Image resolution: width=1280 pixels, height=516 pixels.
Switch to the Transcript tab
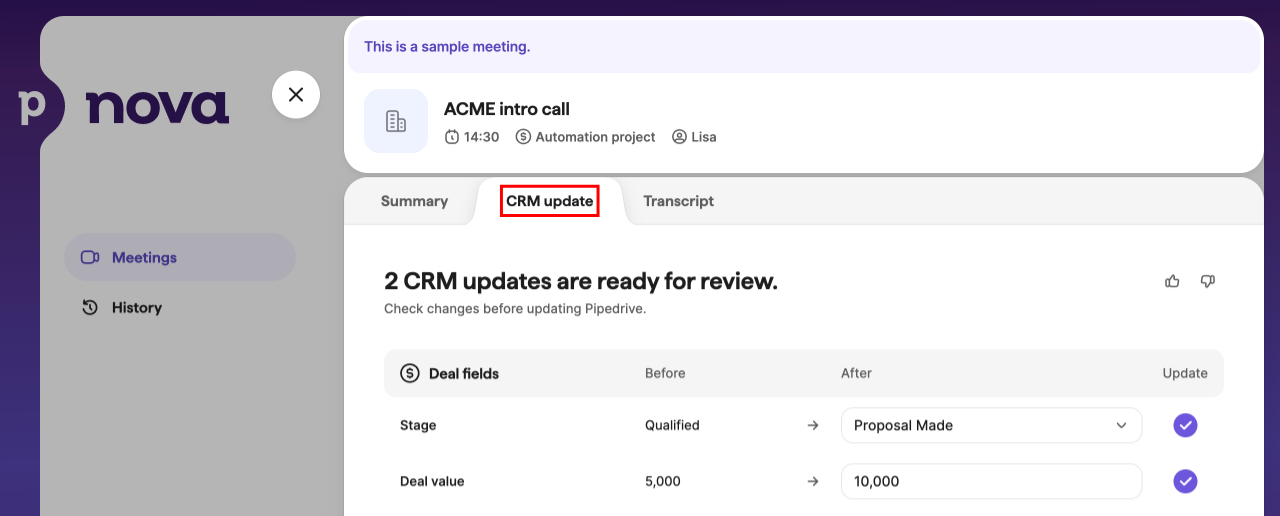pos(678,201)
